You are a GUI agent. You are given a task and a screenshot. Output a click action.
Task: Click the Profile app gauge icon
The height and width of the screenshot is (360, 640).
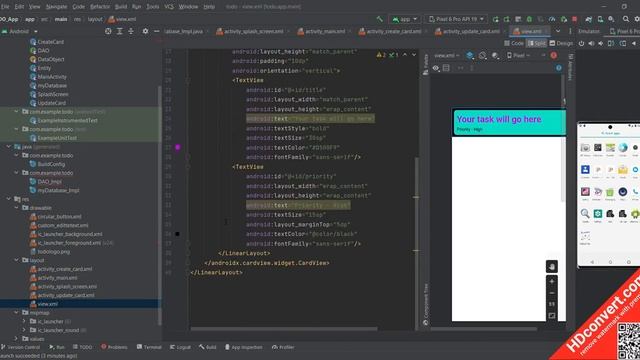point(552,19)
